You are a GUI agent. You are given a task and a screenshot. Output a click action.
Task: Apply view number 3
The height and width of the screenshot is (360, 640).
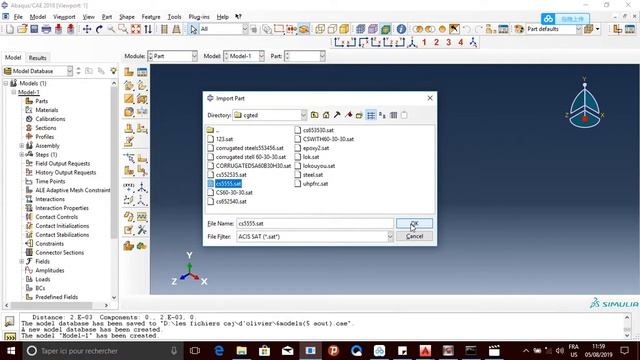[x=449, y=42]
